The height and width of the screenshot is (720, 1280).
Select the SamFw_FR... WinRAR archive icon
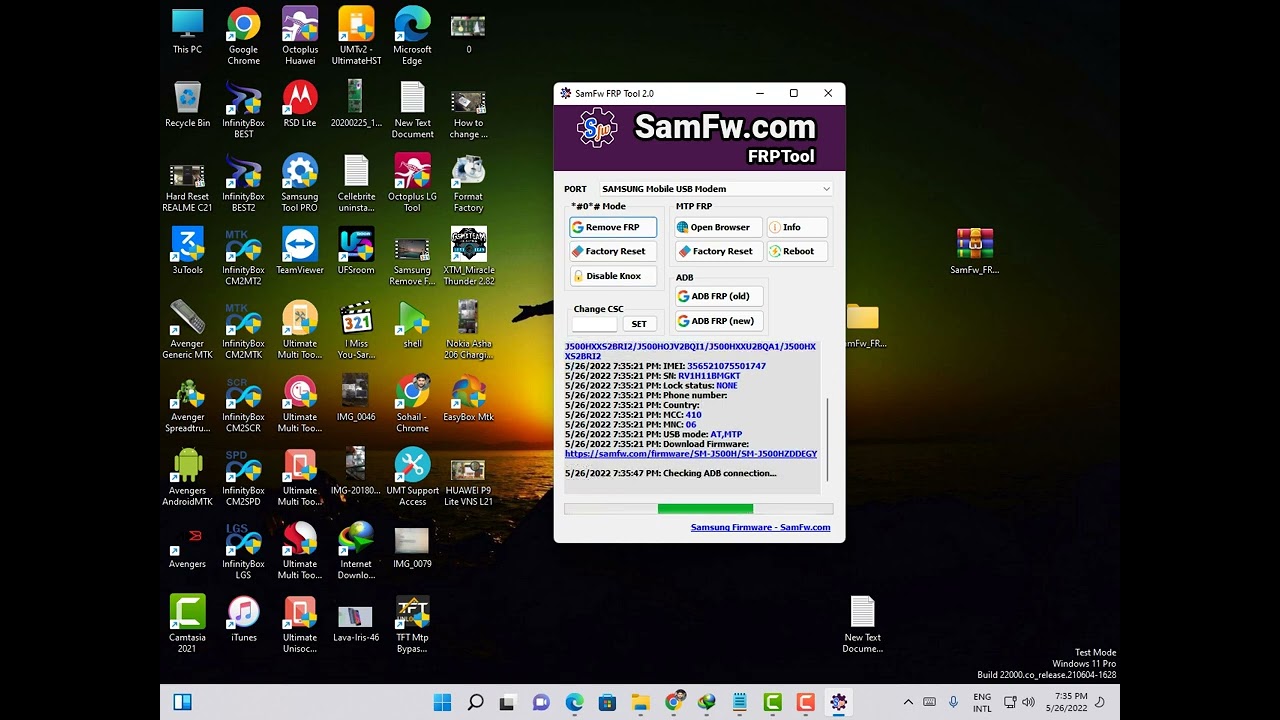[974, 252]
